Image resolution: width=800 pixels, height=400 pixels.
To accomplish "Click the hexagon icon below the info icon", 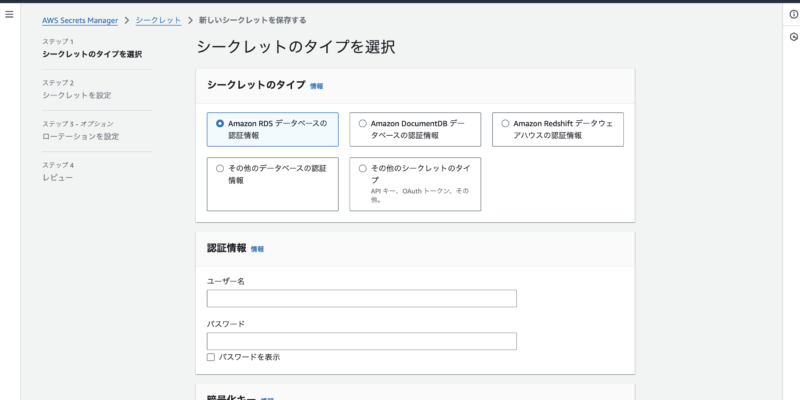I will coord(793,37).
